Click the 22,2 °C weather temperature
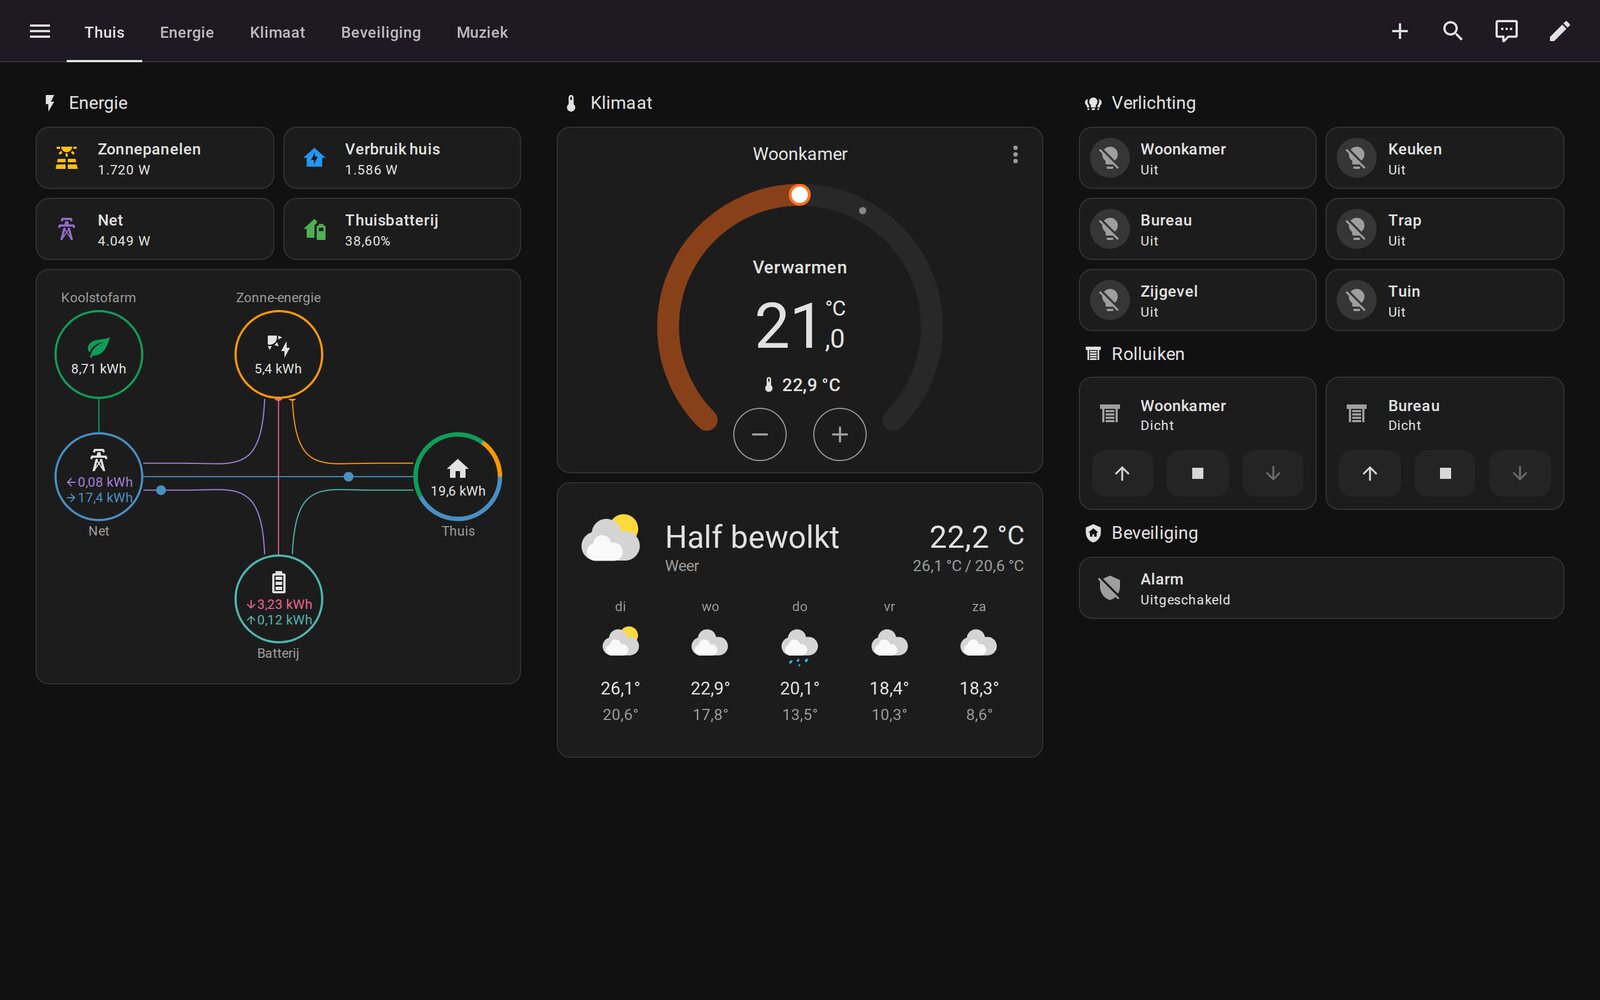This screenshot has height=1000, width=1600. [976, 537]
